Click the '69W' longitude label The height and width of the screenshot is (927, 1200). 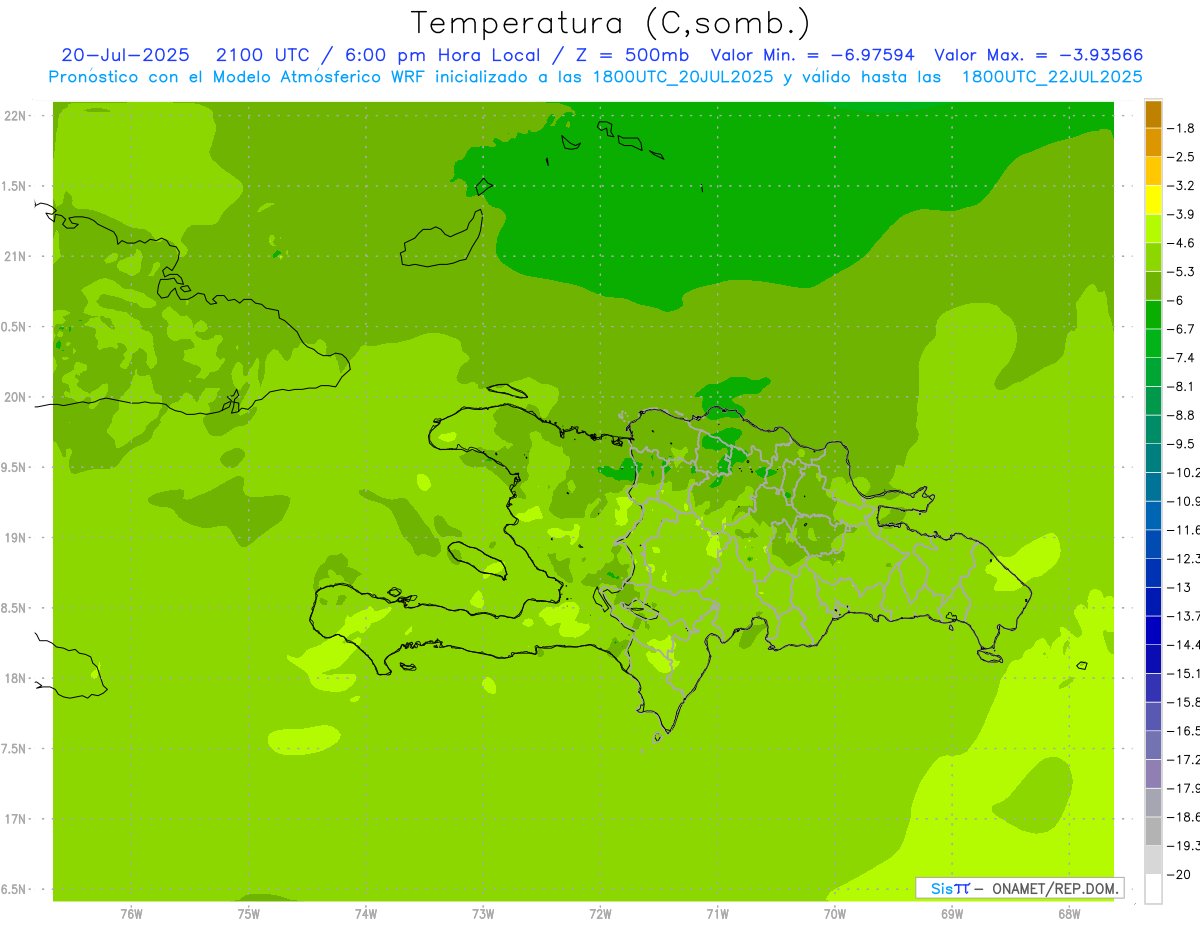[952, 913]
